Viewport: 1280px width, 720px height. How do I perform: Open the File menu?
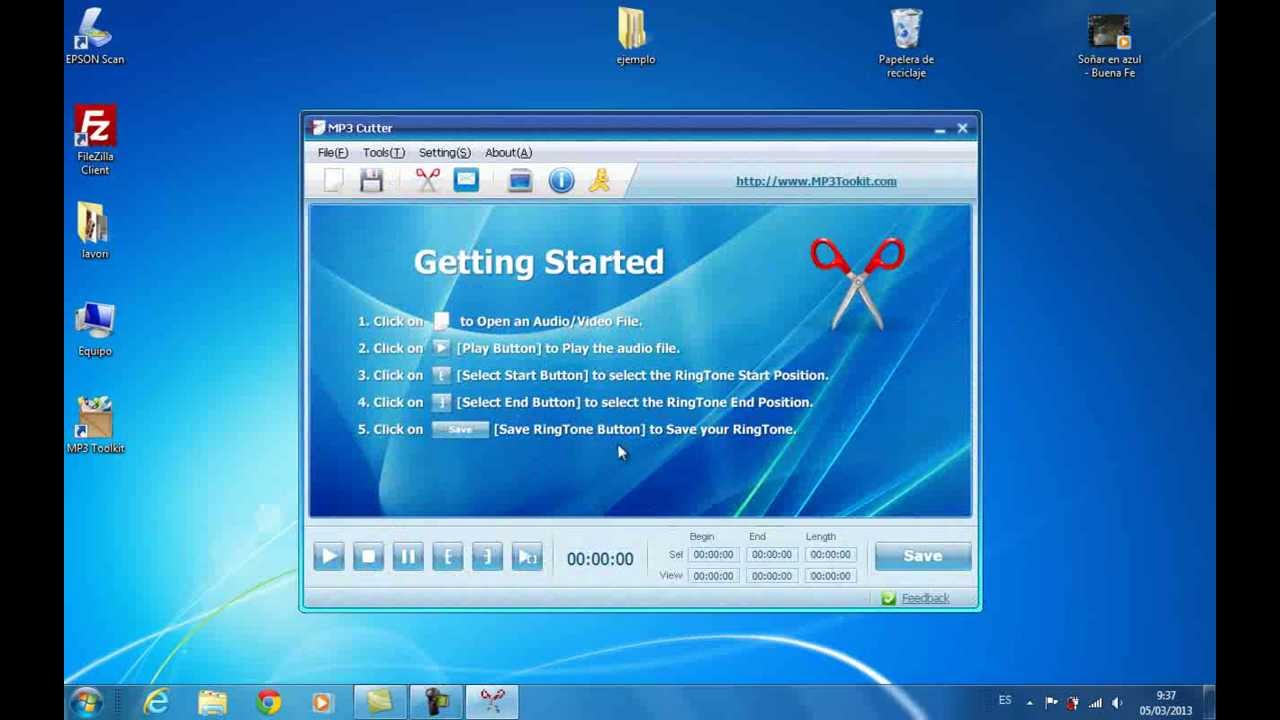[333, 153]
